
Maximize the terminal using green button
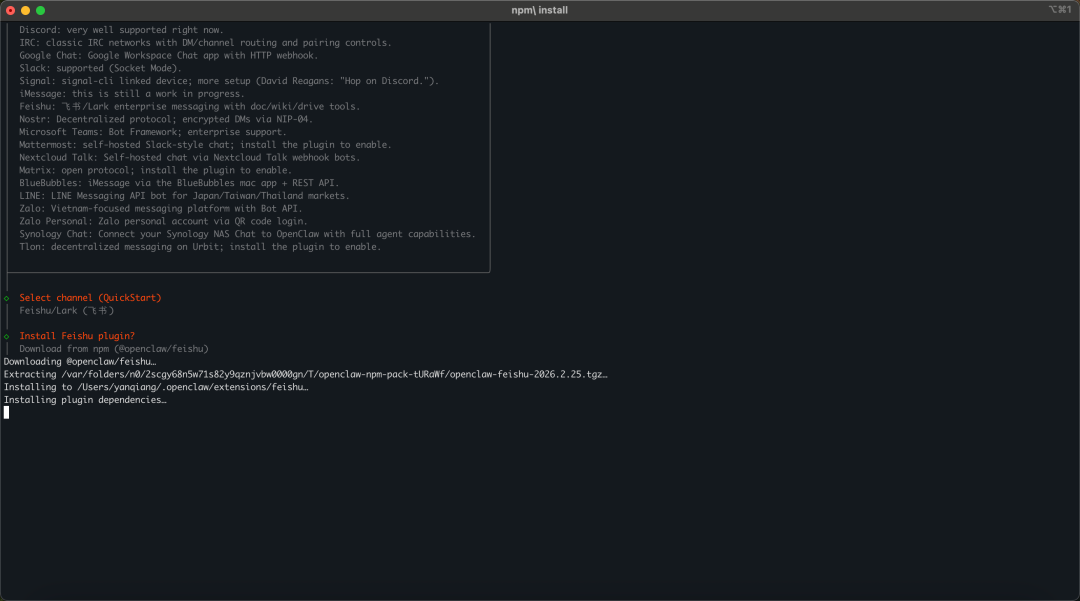41,10
